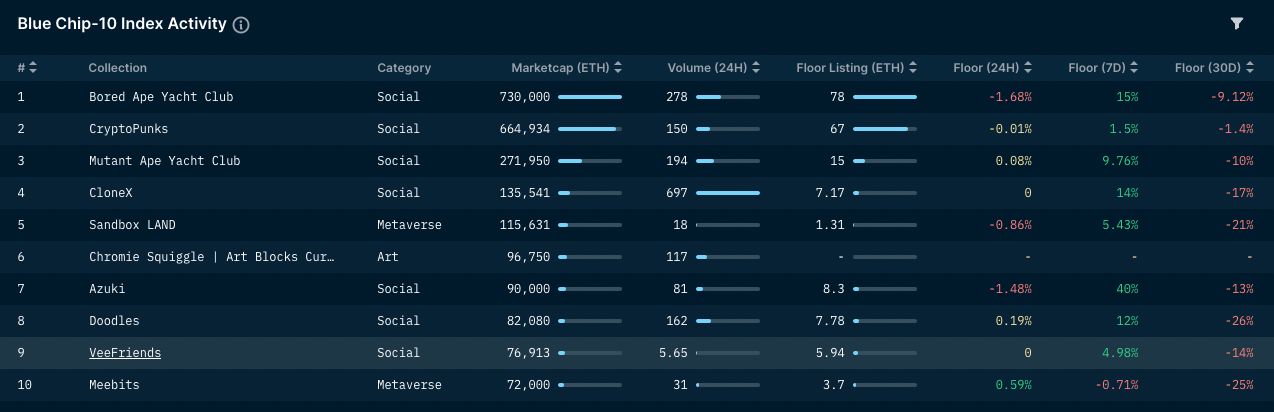Click CryptoPunks floor listing bar at 67
Image resolution: width=1274 pixels, height=412 pixels.
(884, 129)
